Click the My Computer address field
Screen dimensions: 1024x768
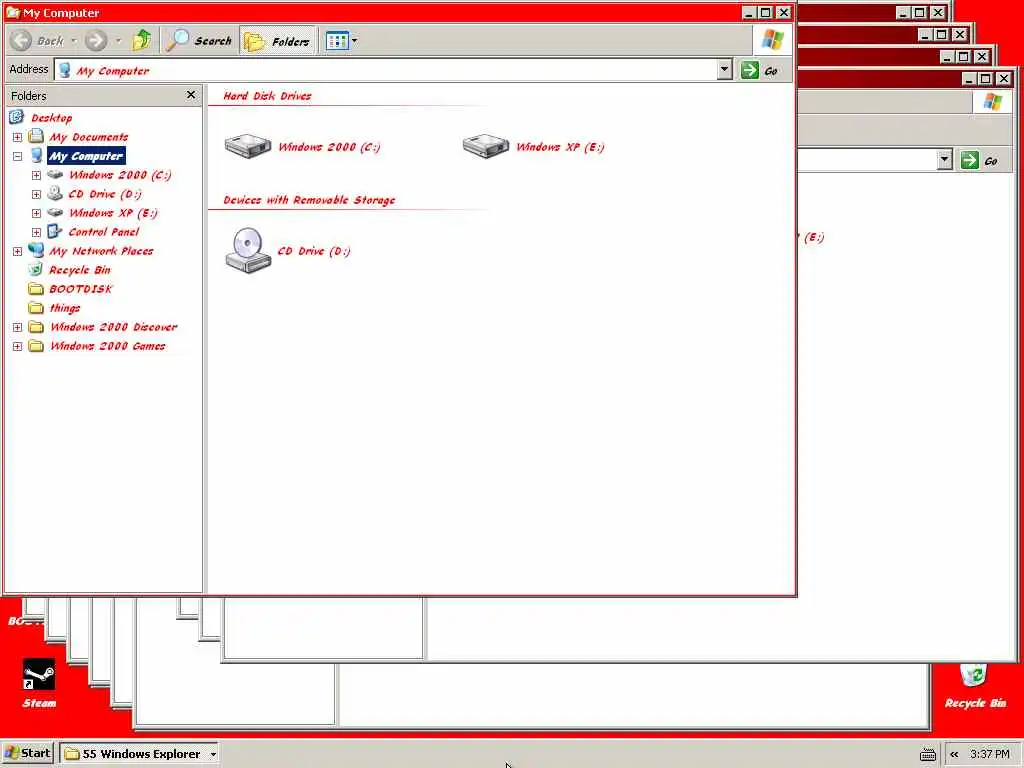[386, 71]
